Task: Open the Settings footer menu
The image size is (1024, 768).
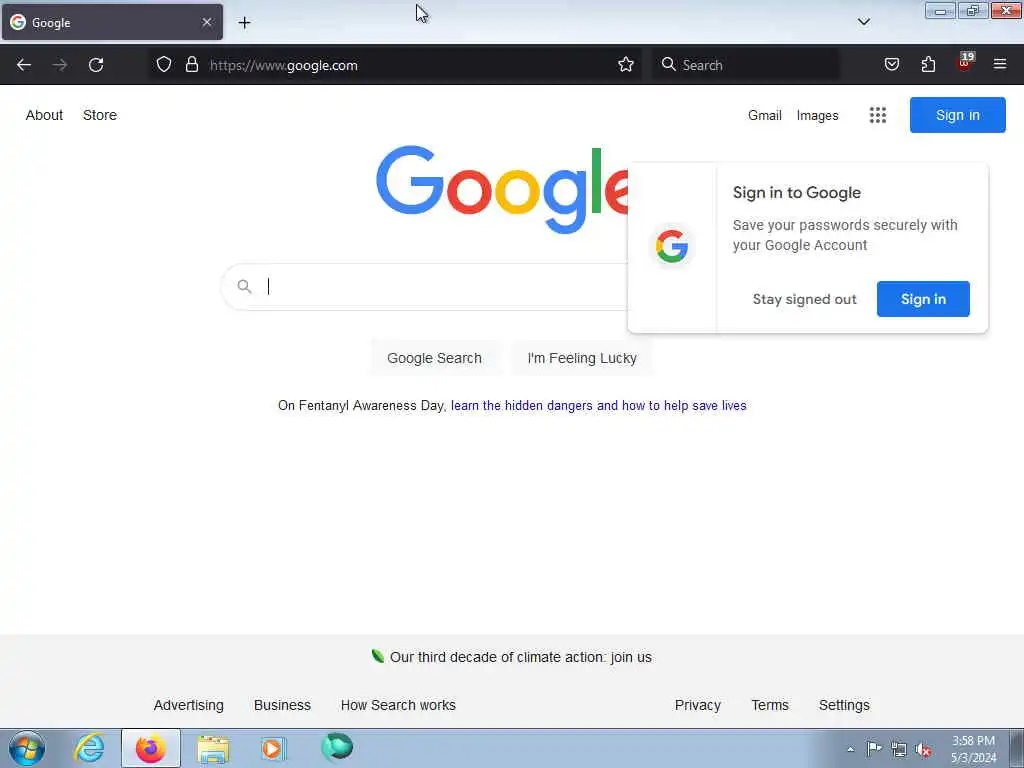Action: coord(844,705)
